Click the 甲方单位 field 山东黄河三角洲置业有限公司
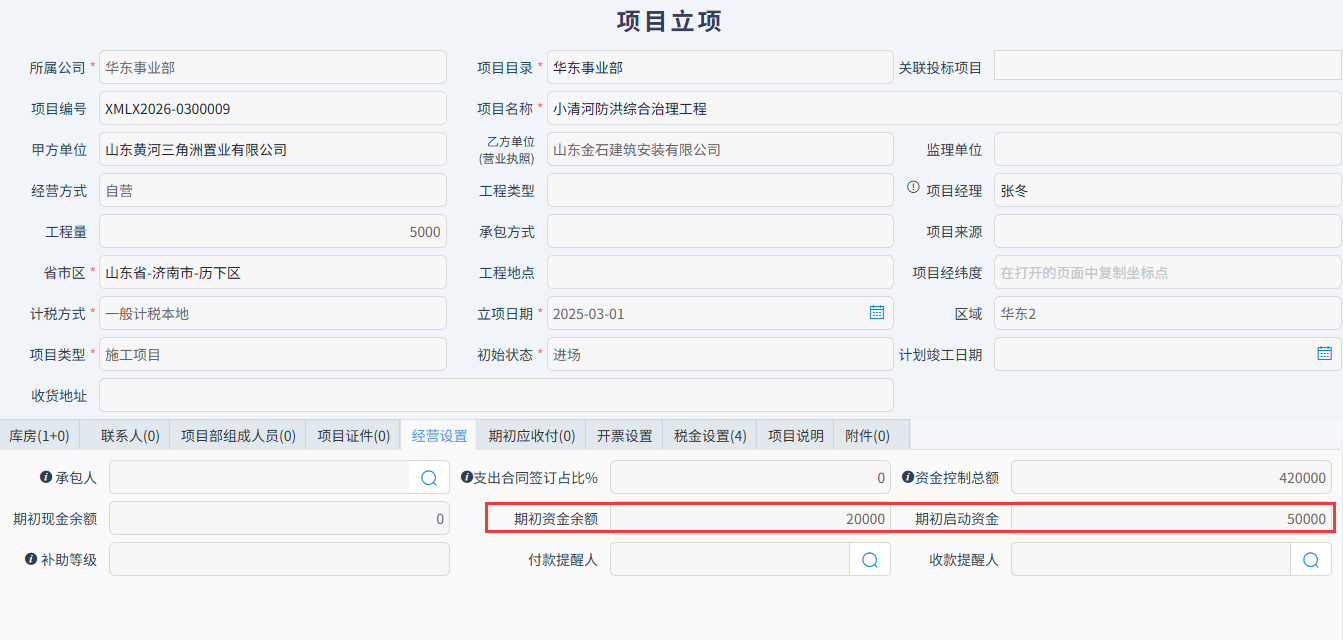Viewport: 1343px width, 640px height. [x=273, y=149]
